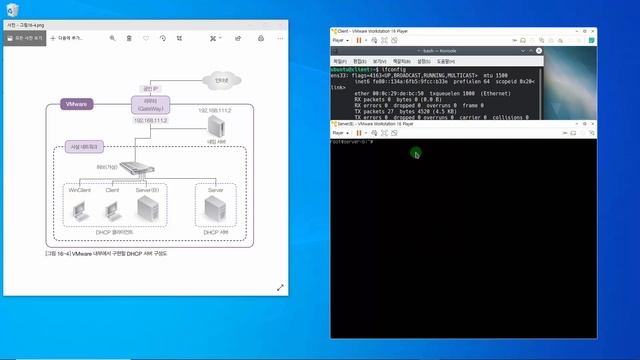Enter full screen for Server(B) VM
Screen dimensions: 640x360
pyautogui.click(x=384, y=133)
